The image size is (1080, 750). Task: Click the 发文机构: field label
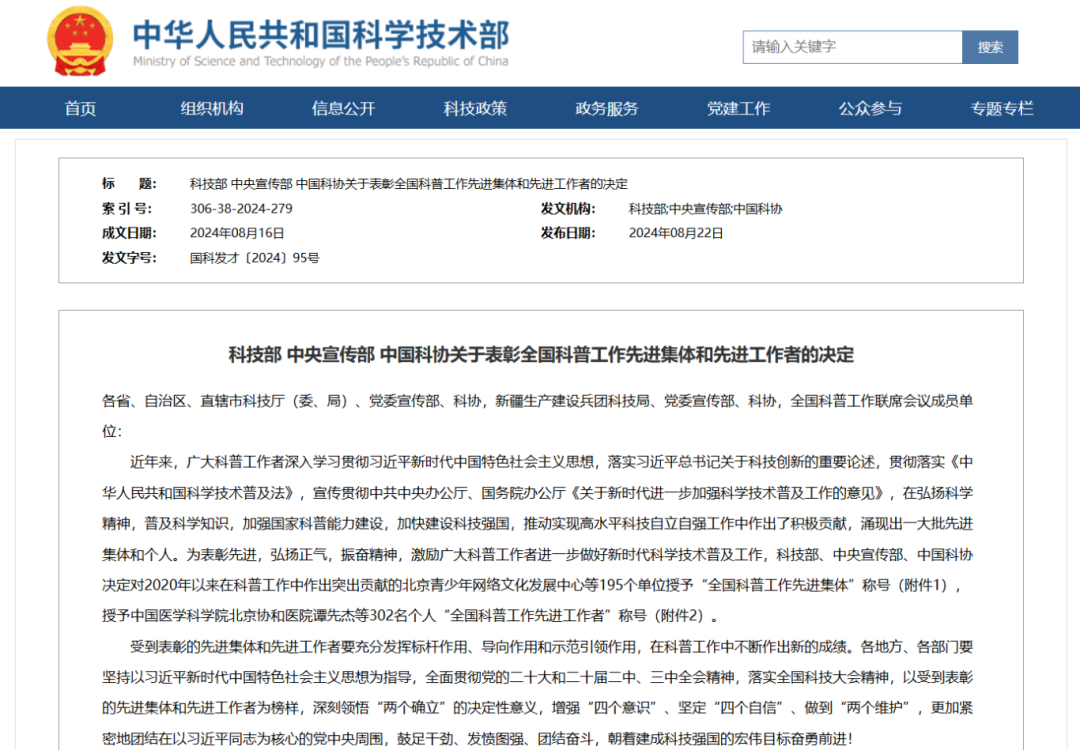(568, 209)
